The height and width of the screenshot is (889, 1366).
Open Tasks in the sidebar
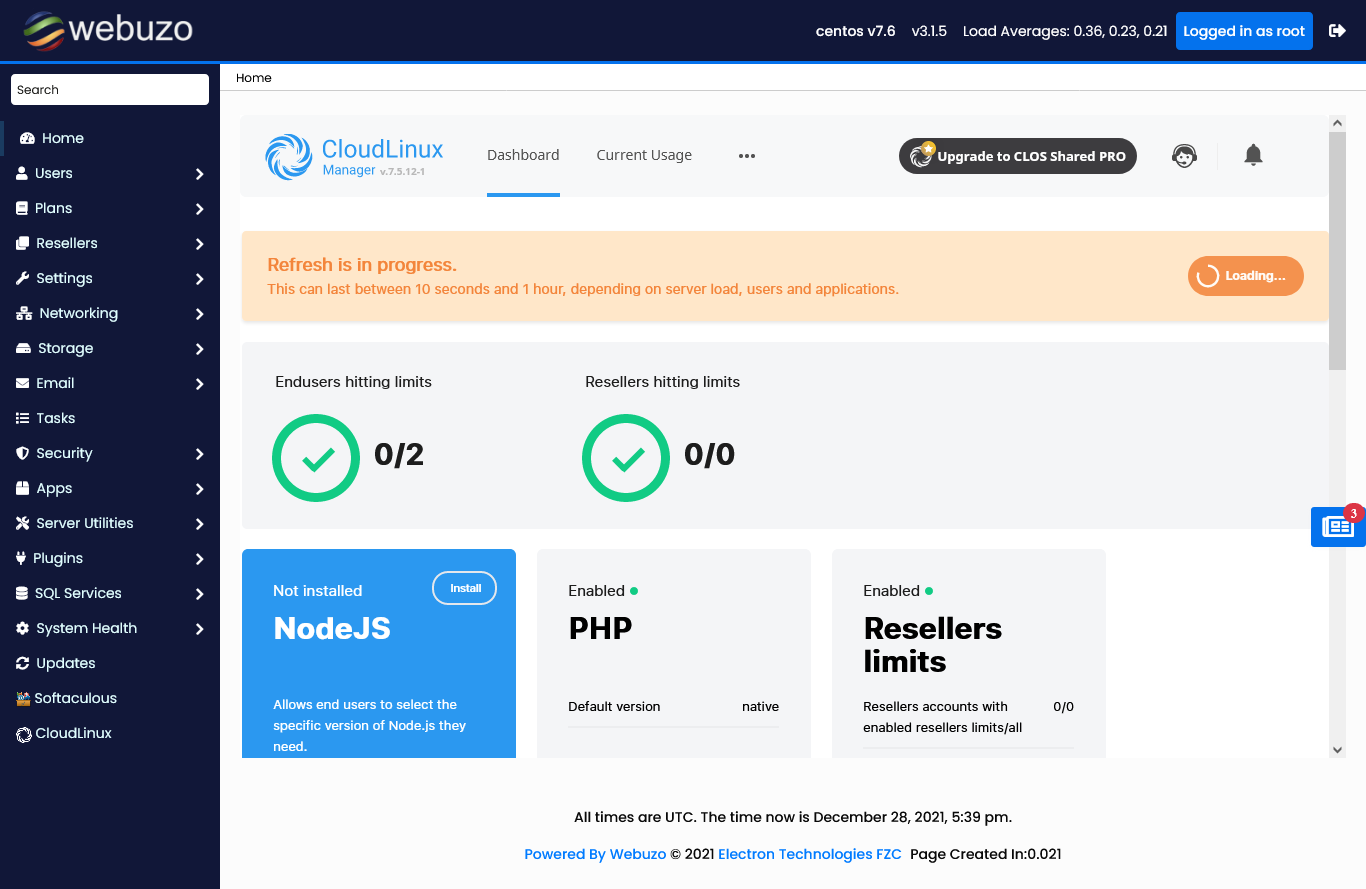[x=55, y=418]
